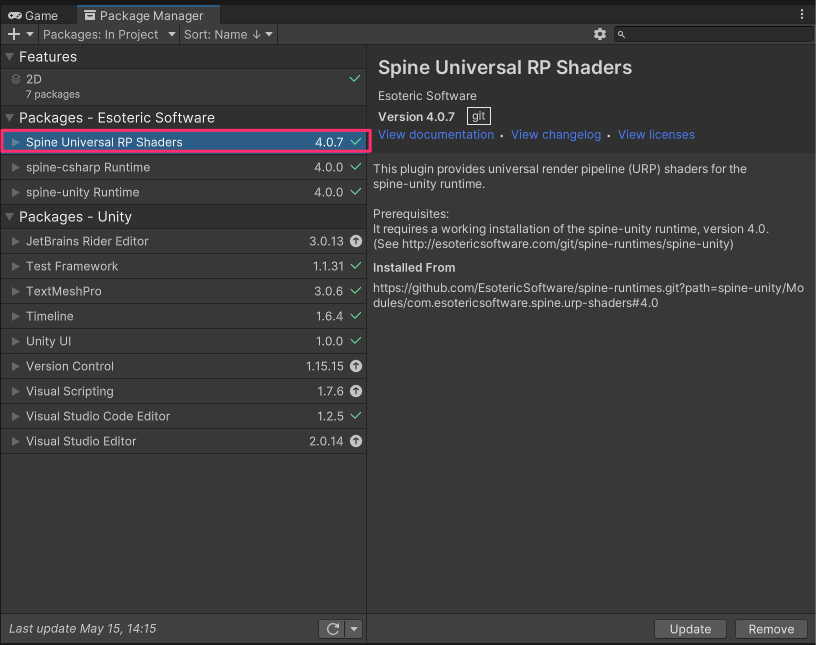
Task: Click the Remove button
Action: (771, 629)
